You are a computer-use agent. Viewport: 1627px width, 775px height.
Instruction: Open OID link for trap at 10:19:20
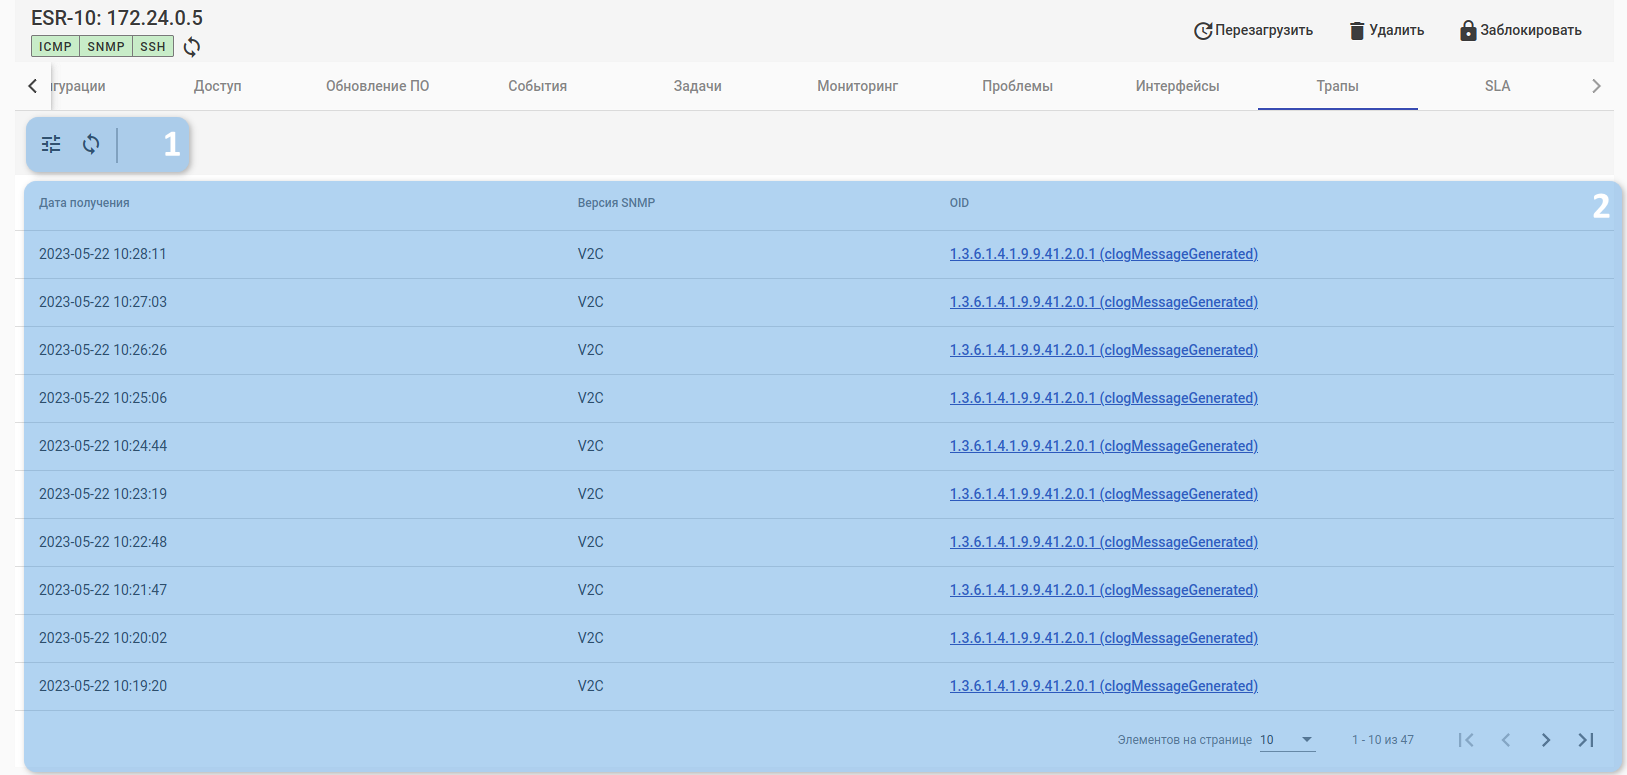[1104, 686]
